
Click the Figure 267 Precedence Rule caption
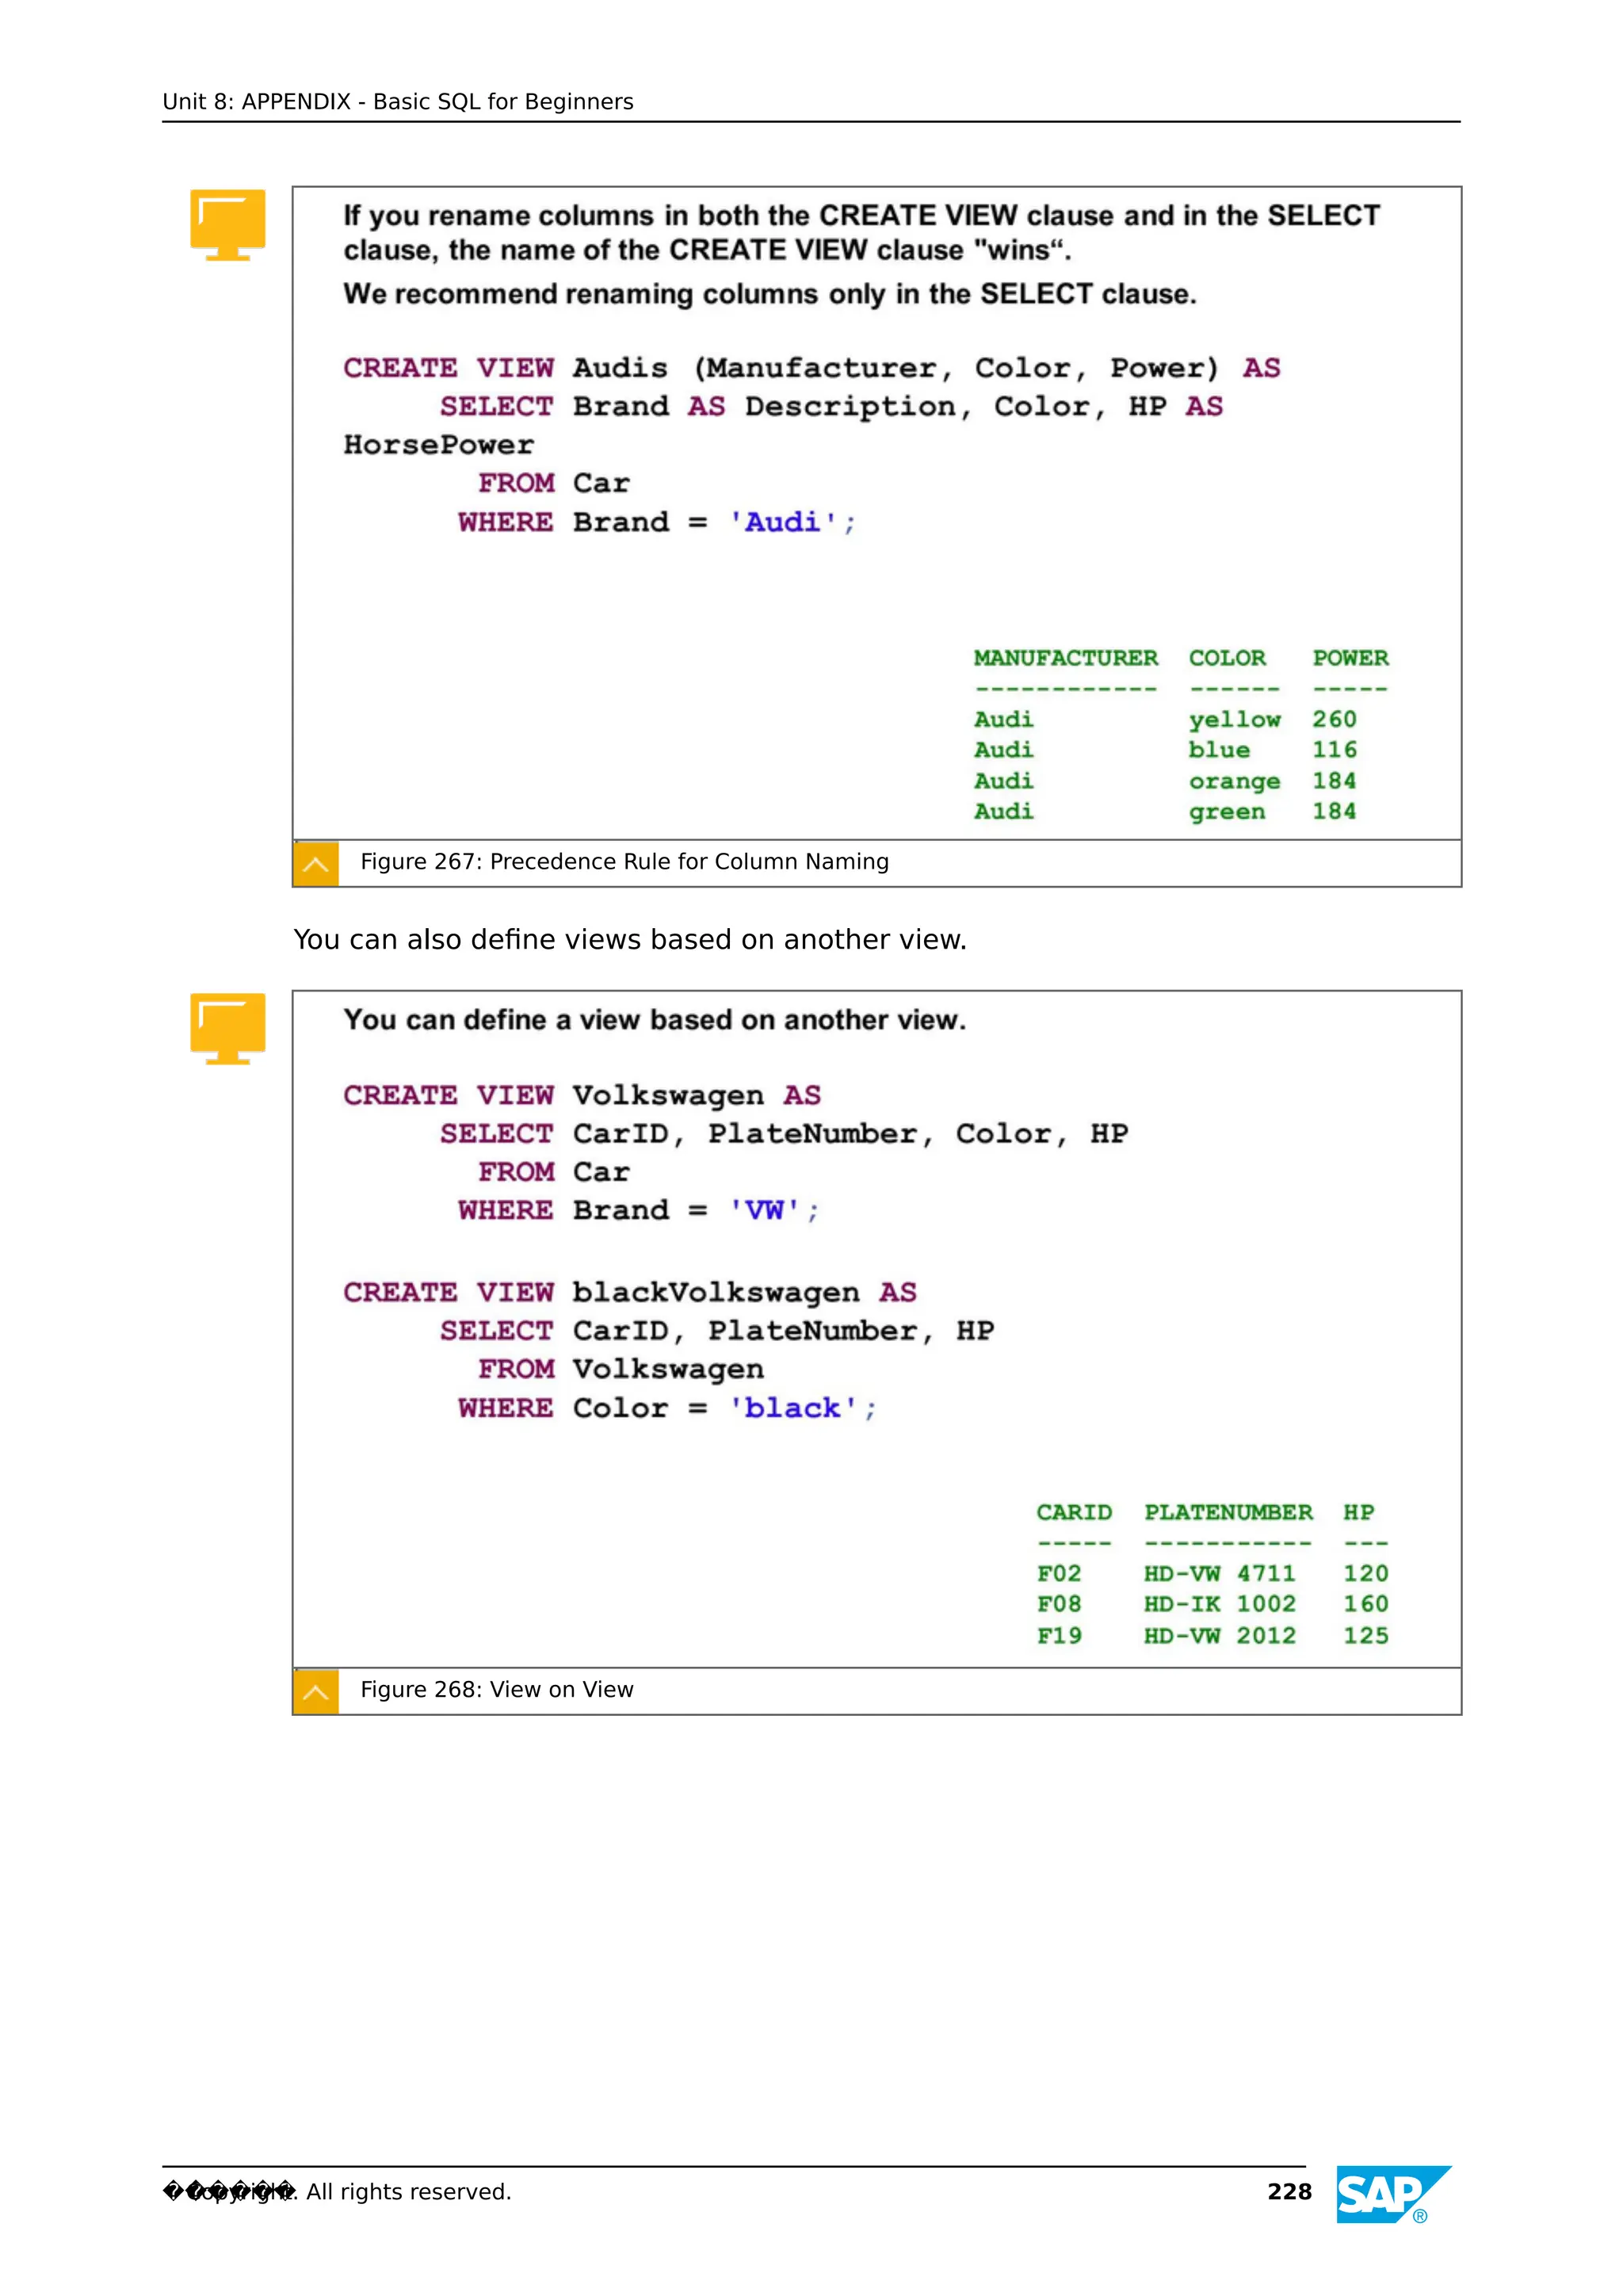point(624,862)
